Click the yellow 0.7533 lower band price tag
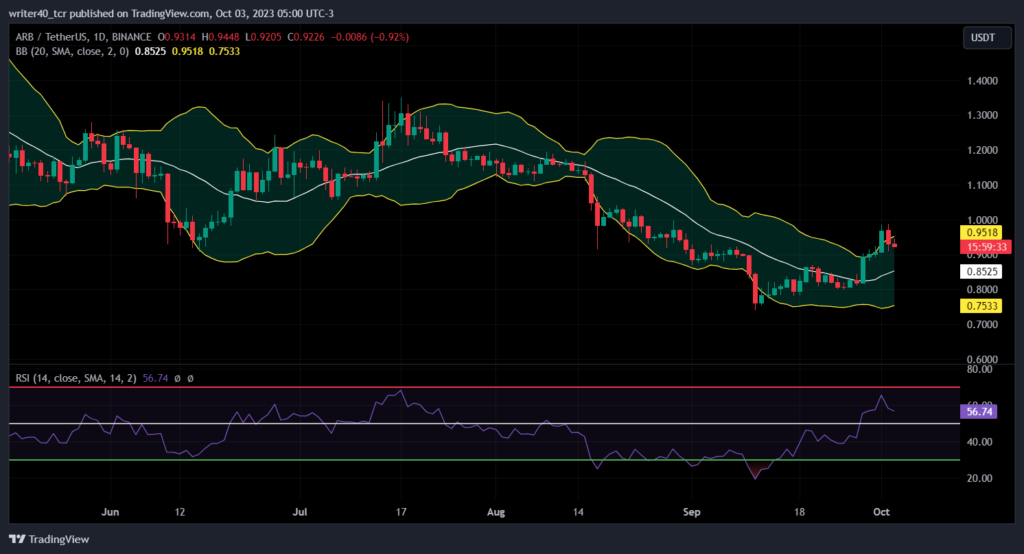1024x554 pixels. click(981, 306)
